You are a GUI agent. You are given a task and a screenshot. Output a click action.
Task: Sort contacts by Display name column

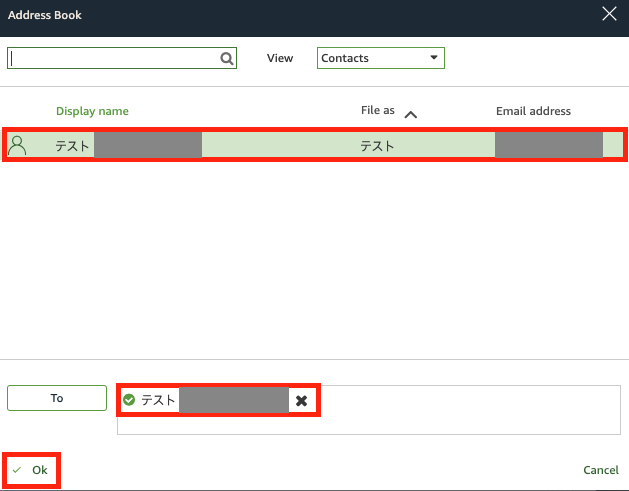pyautogui.click(x=92, y=111)
